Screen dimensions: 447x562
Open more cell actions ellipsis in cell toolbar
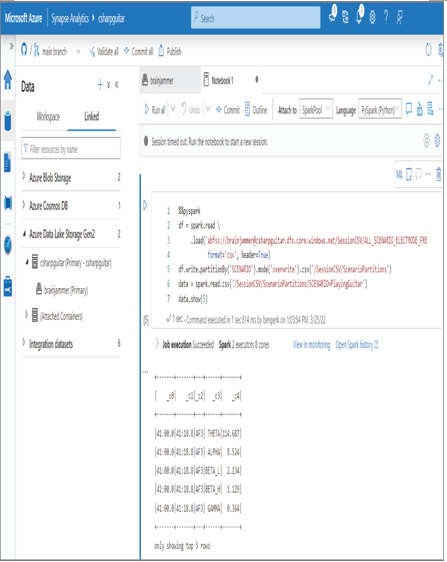pyautogui.click(x=428, y=174)
